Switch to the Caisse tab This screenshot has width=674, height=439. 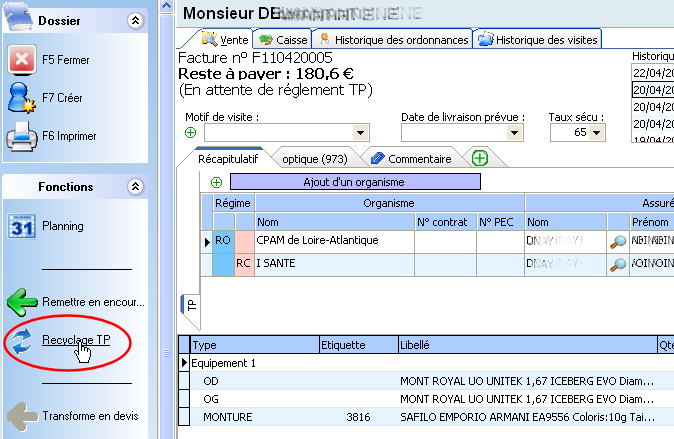pyautogui.click(x=283, y=40)
